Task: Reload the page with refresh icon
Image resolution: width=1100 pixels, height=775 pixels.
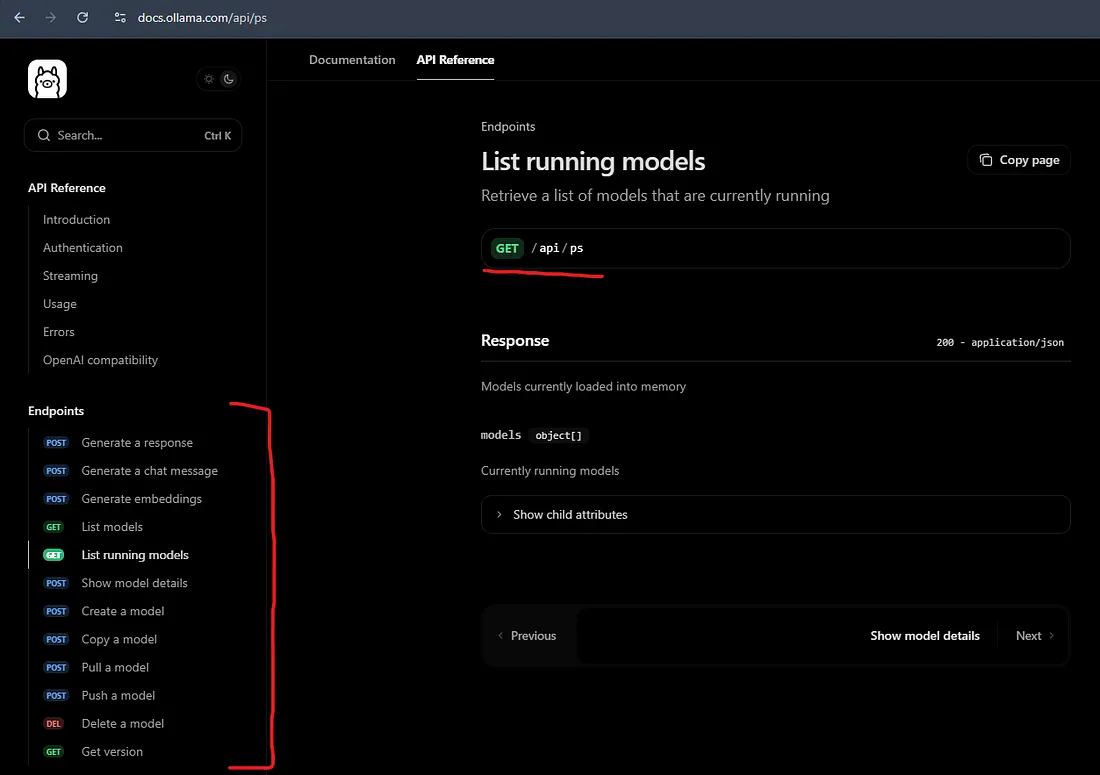Action: click(x=83, y=17)
